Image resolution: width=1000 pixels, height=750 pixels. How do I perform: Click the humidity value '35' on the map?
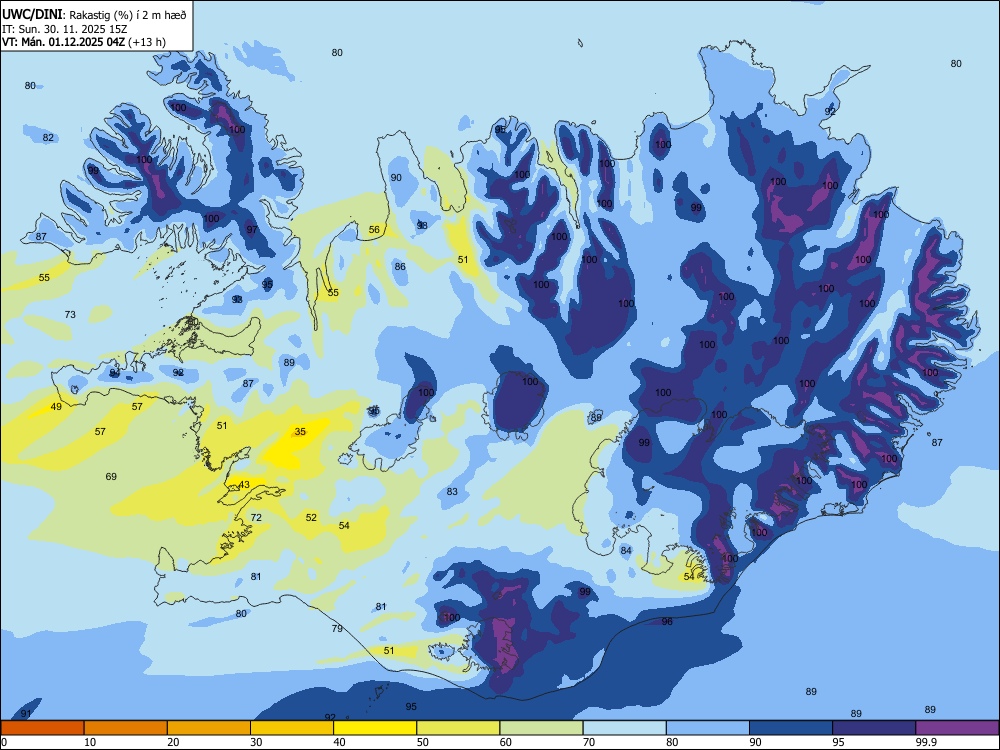(300, 432)
